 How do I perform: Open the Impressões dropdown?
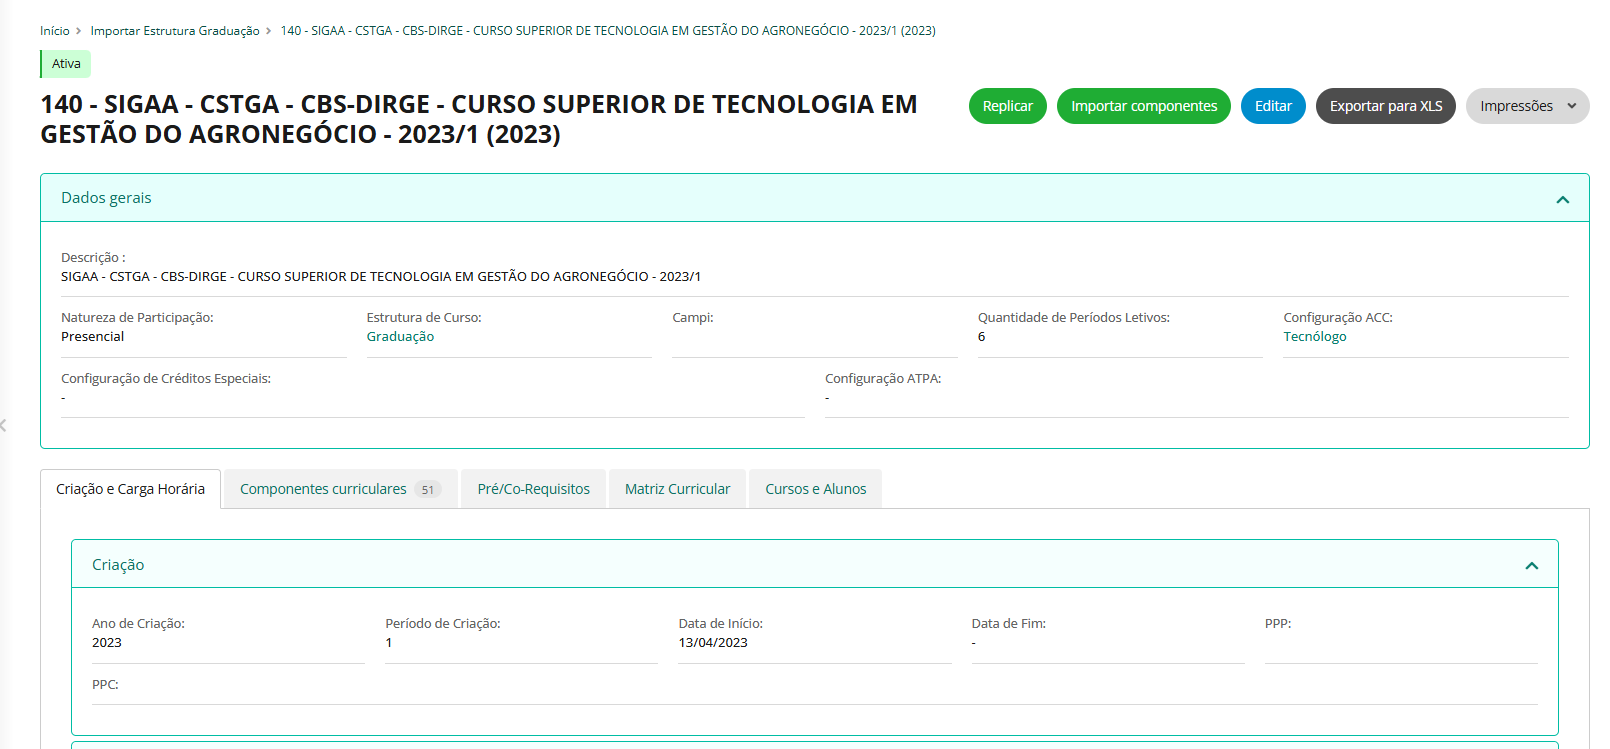1527,106
